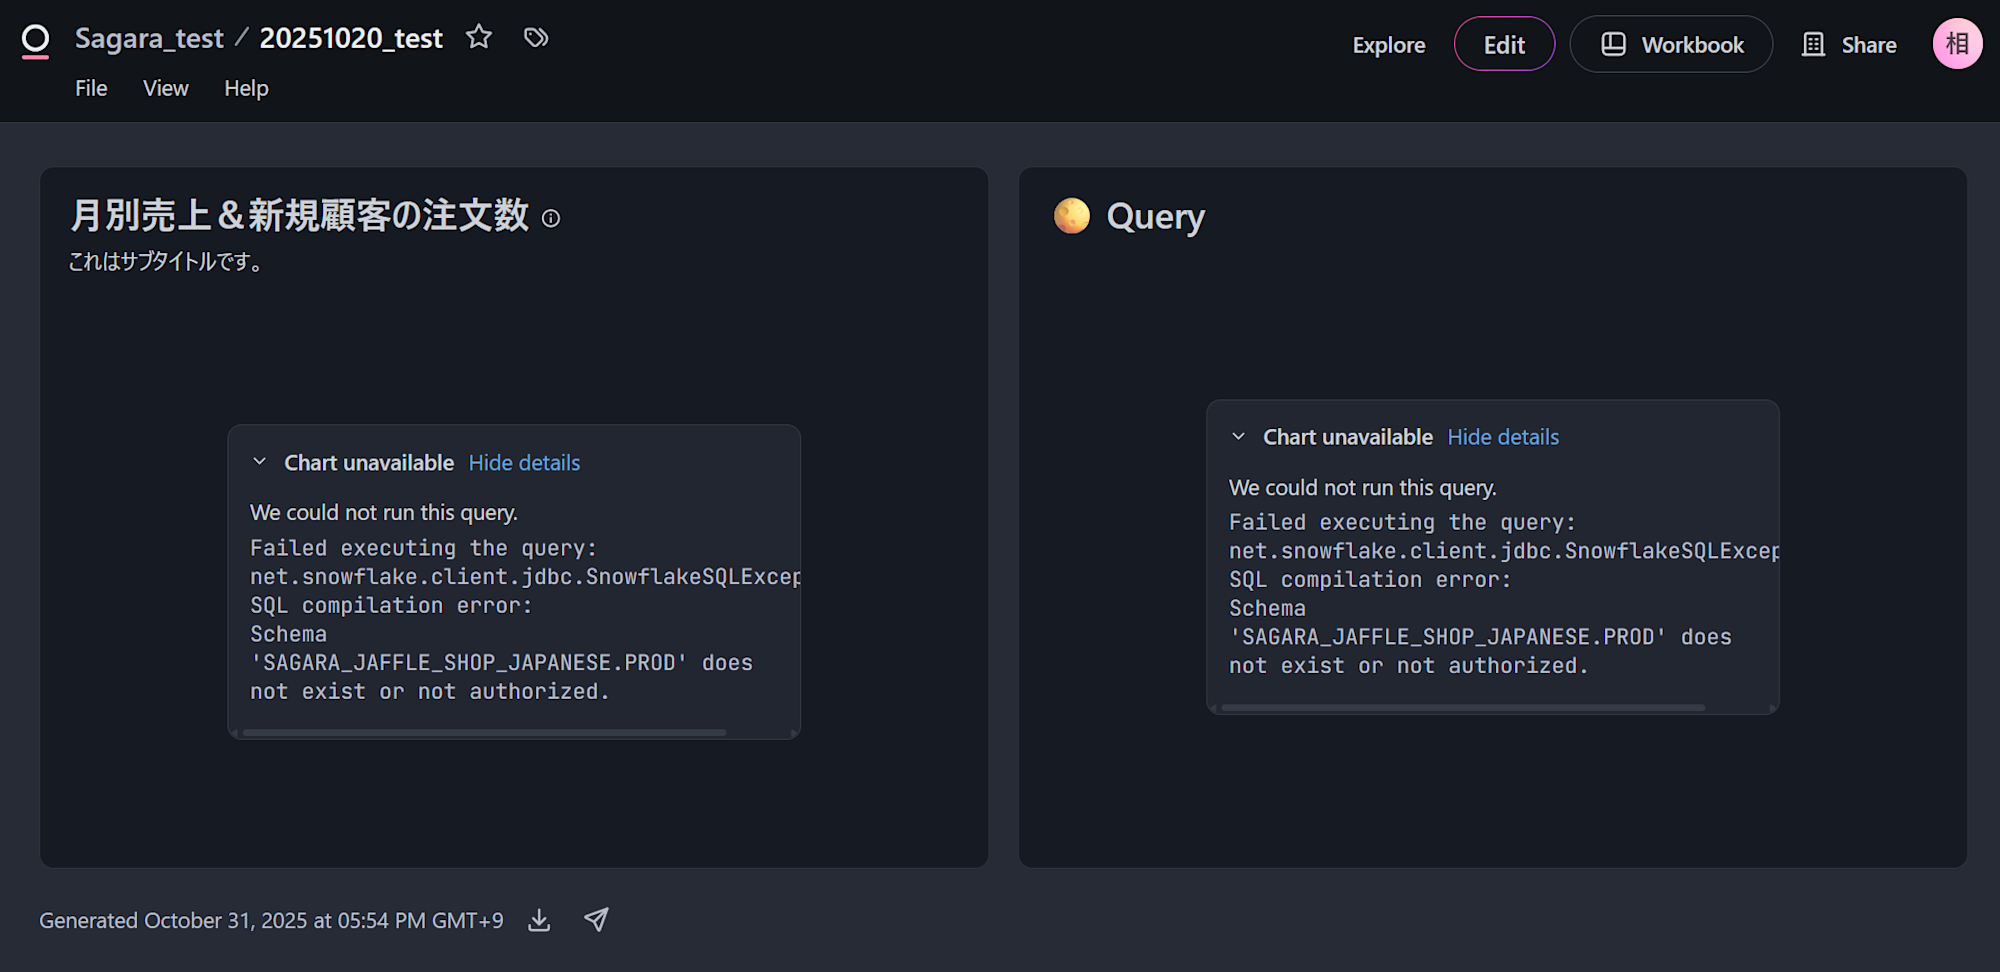Download the dashboard using the download icon
This screenshot has height=972, width=2000.
pyautogui.click(x=539, y=920)
